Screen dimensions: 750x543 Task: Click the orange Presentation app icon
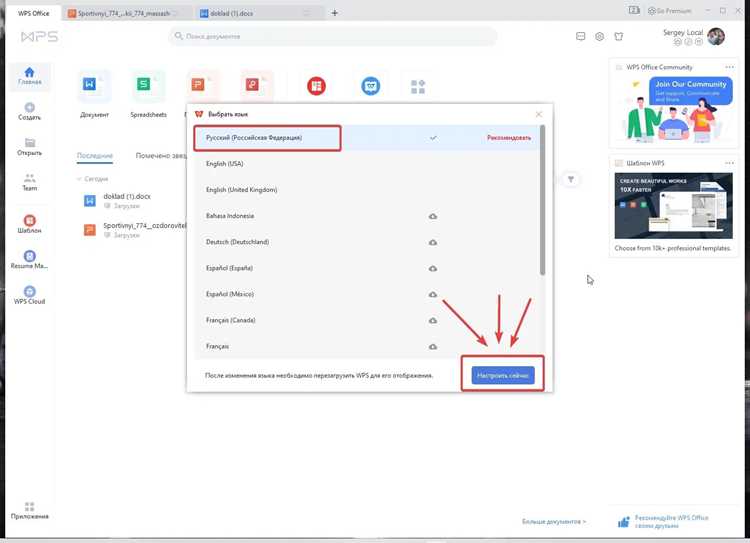click(198, 85)
